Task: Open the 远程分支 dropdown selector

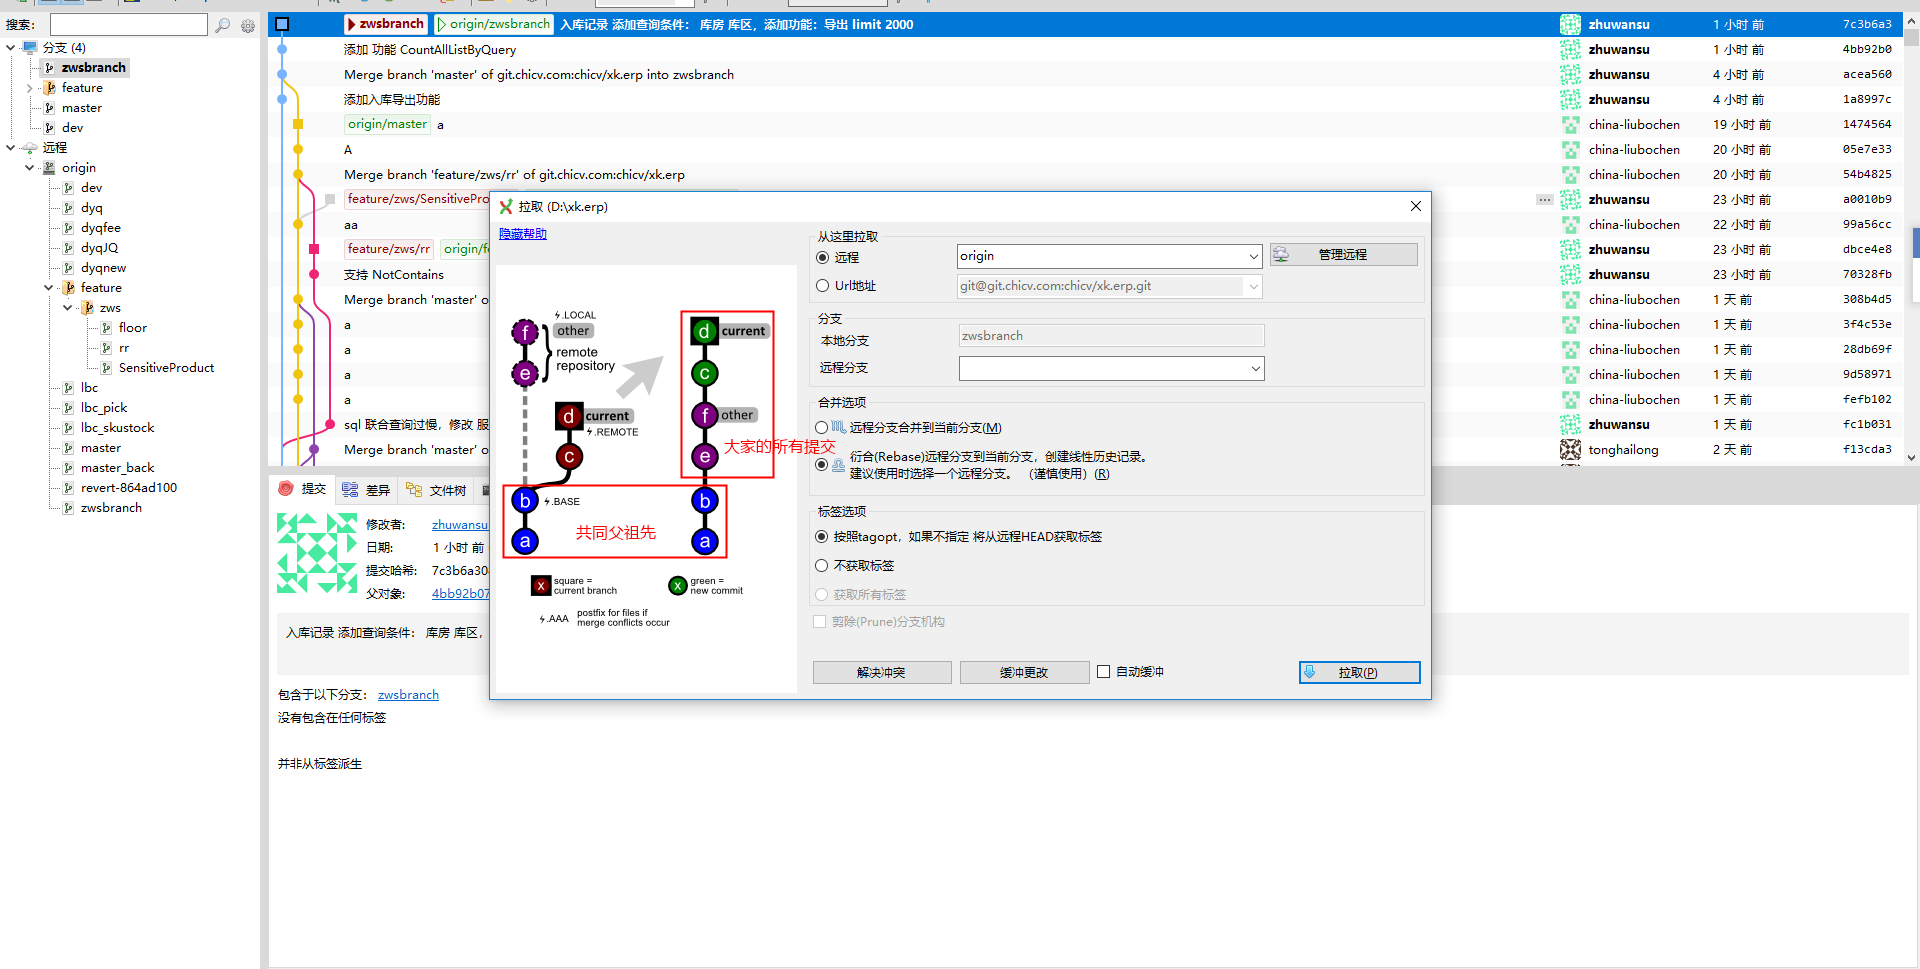Action: pyautogui.click(x=1254, y=368)
